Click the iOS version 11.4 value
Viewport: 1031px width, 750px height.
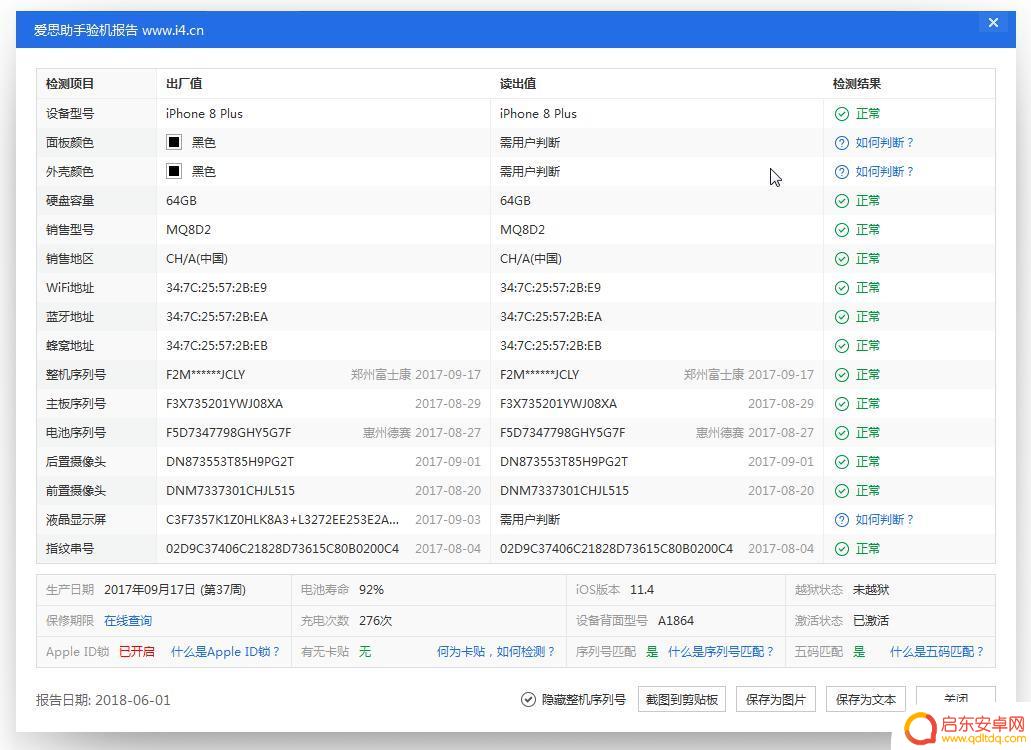coord(642,590)
